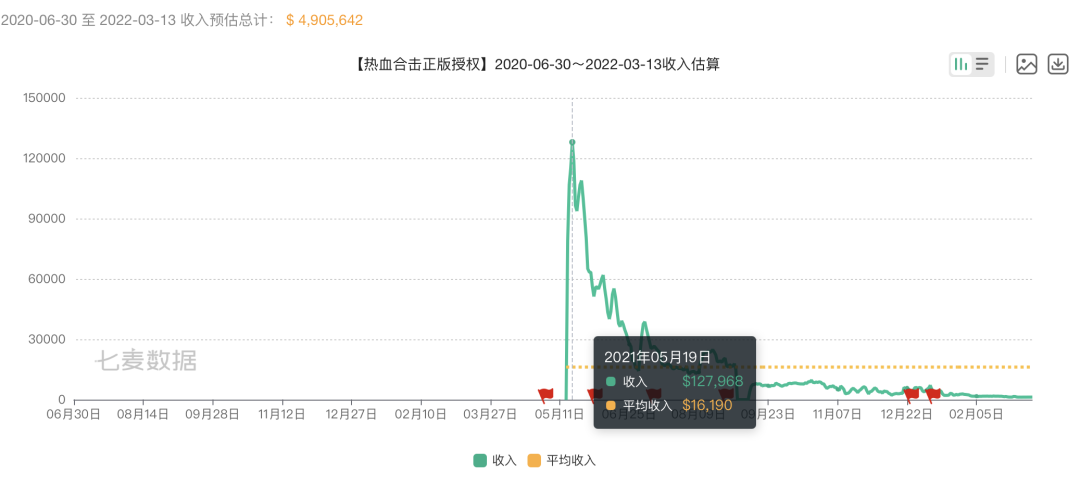
Task: Select the rightmost red flag marker
Action: (933, 395)
